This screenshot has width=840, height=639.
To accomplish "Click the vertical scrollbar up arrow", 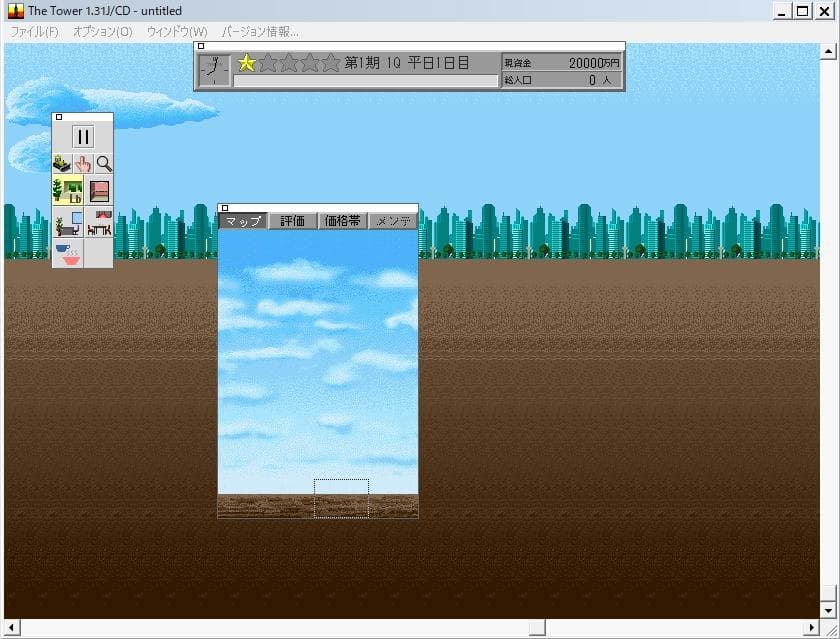I will click(828, 51).
